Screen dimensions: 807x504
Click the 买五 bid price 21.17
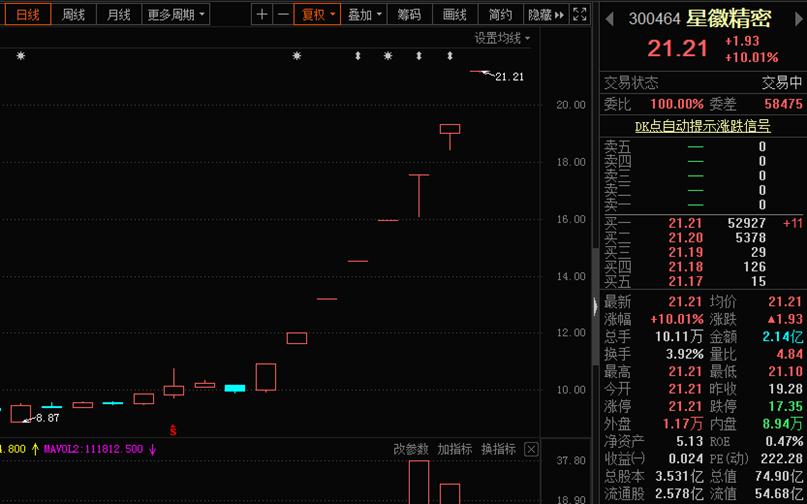(685, 281)
